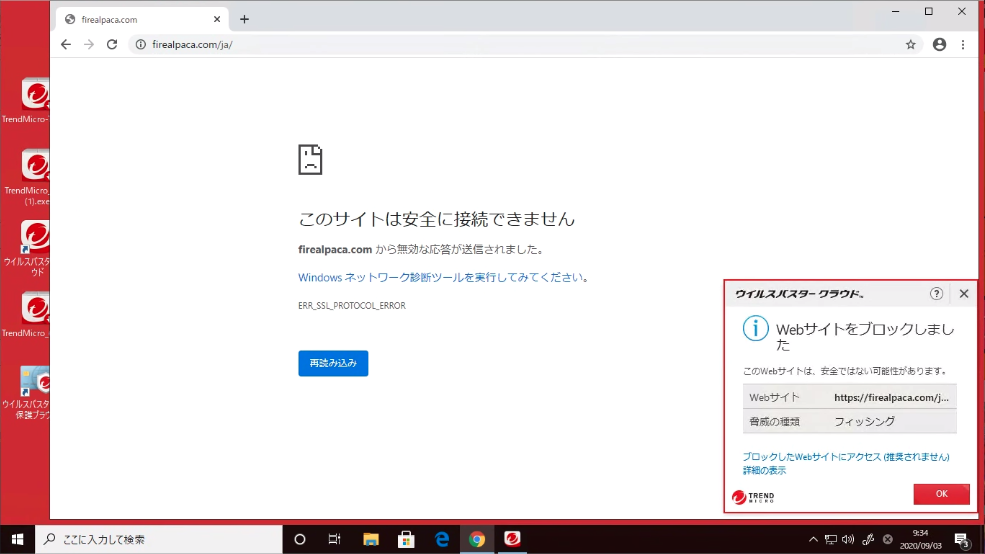Open 詳細の表示 link in popup
Screen dimensions: 985x554
[x=765, y=470]
